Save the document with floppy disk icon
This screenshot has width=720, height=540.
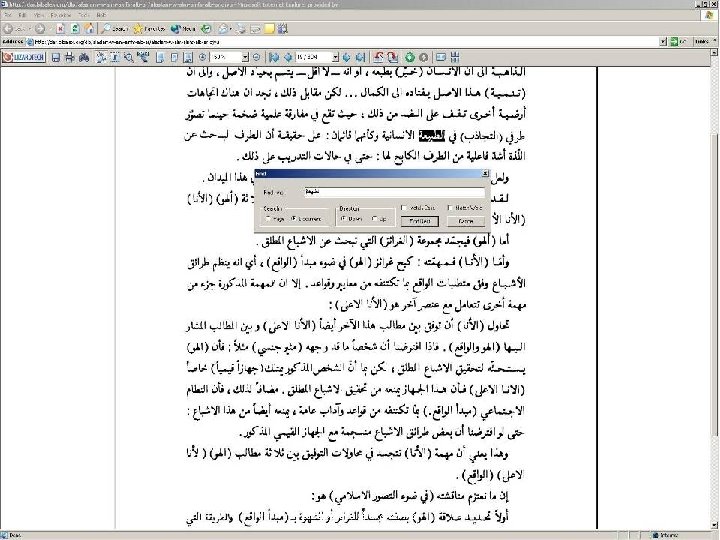click(56, 57)
